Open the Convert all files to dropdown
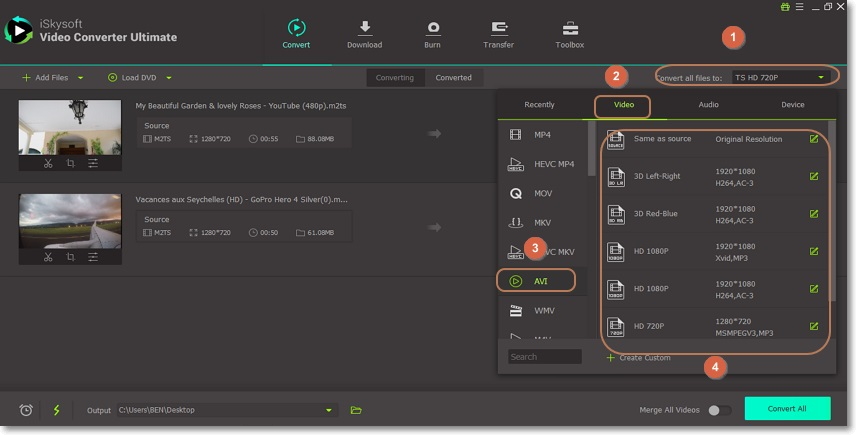This screenshot has height=435, width=856. [x=780, y=77]
